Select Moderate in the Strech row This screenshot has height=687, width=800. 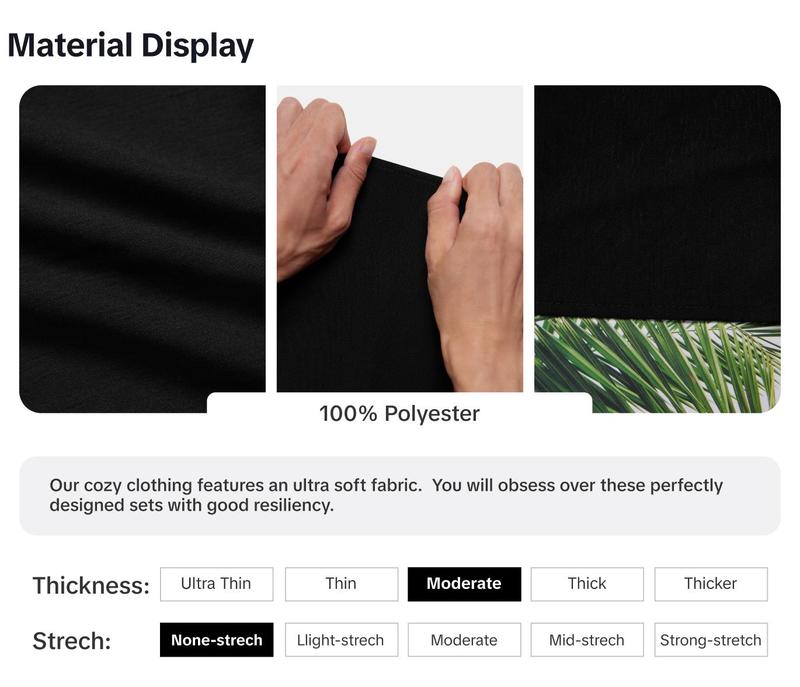click(x=464, y=640)
